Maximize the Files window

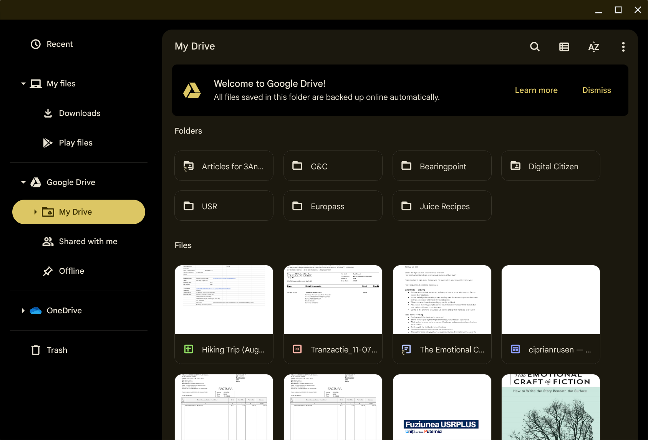(x=618, y=10)
